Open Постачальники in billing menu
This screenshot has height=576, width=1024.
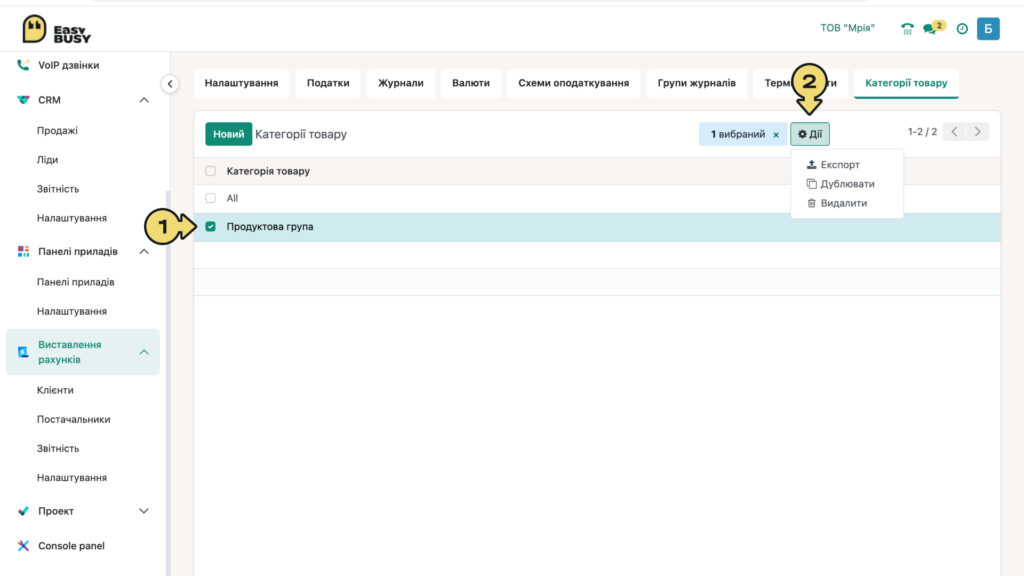[x=74, y=419]
